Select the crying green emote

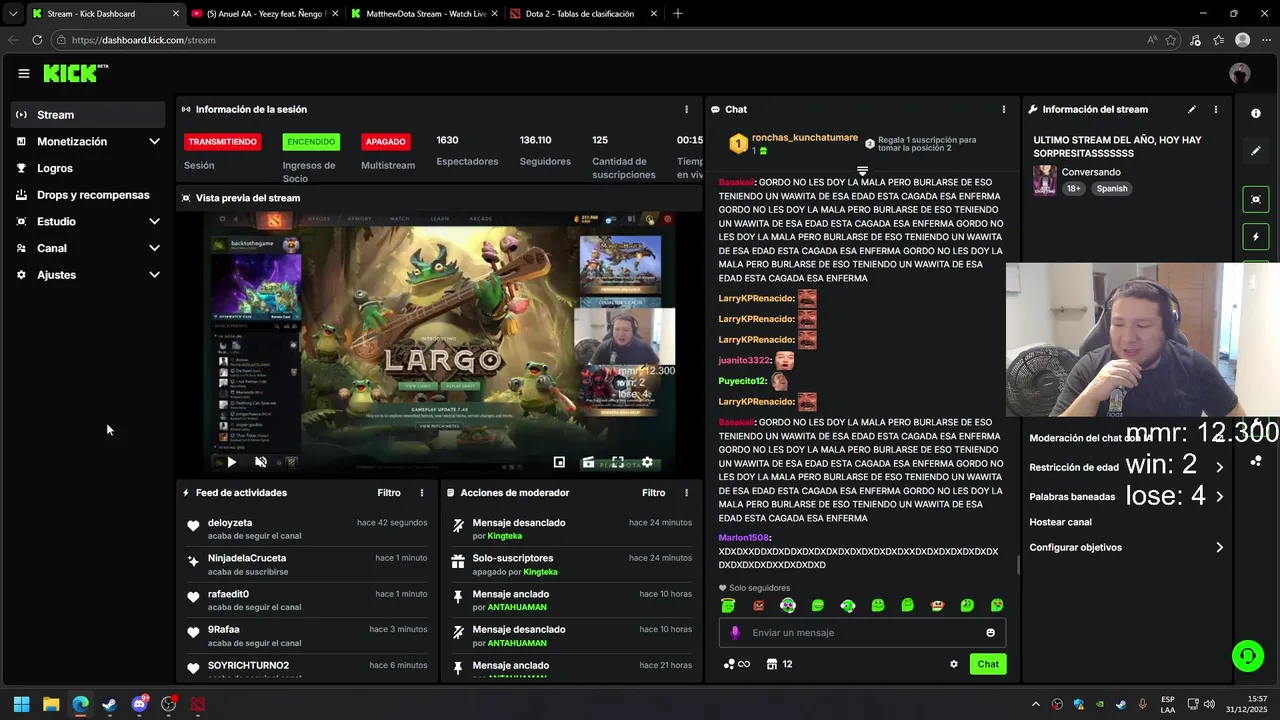pos(997,605)
